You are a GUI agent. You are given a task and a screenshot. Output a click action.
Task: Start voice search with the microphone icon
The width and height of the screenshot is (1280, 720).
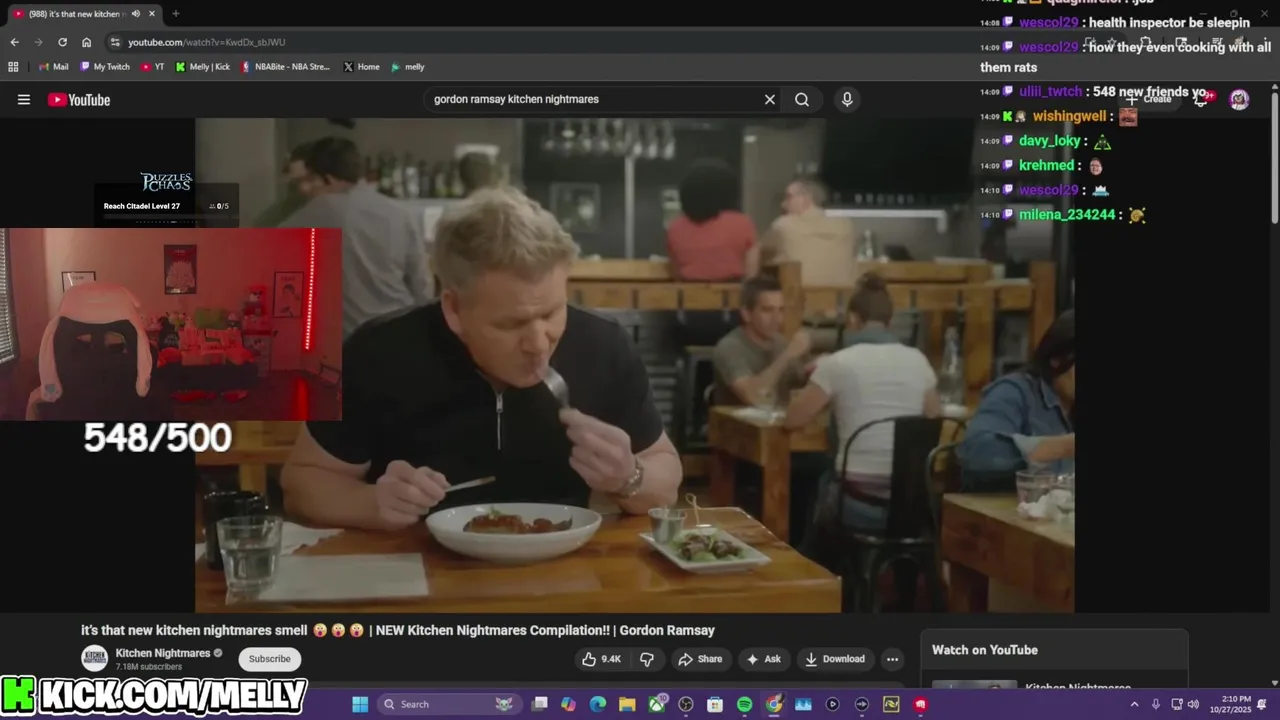[847, 100]
